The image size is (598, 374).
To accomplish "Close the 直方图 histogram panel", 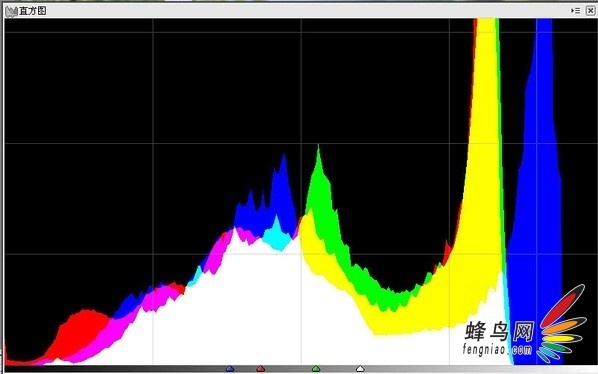I will pyautogui.click(x=590, y=11).
